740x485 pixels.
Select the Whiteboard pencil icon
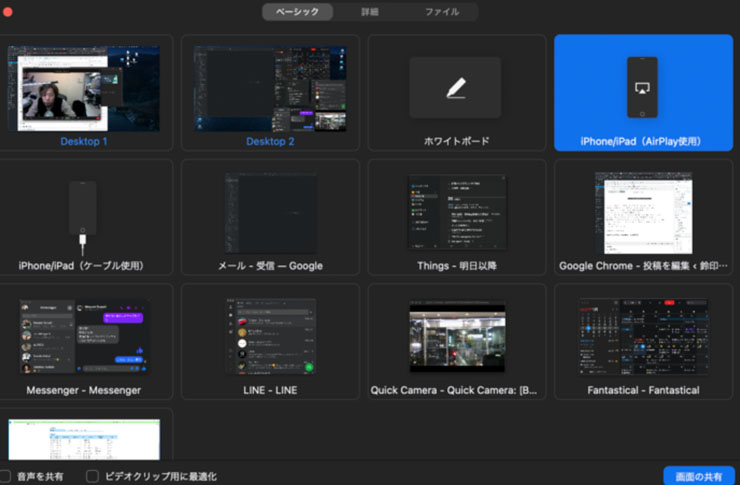click(455, 88)
